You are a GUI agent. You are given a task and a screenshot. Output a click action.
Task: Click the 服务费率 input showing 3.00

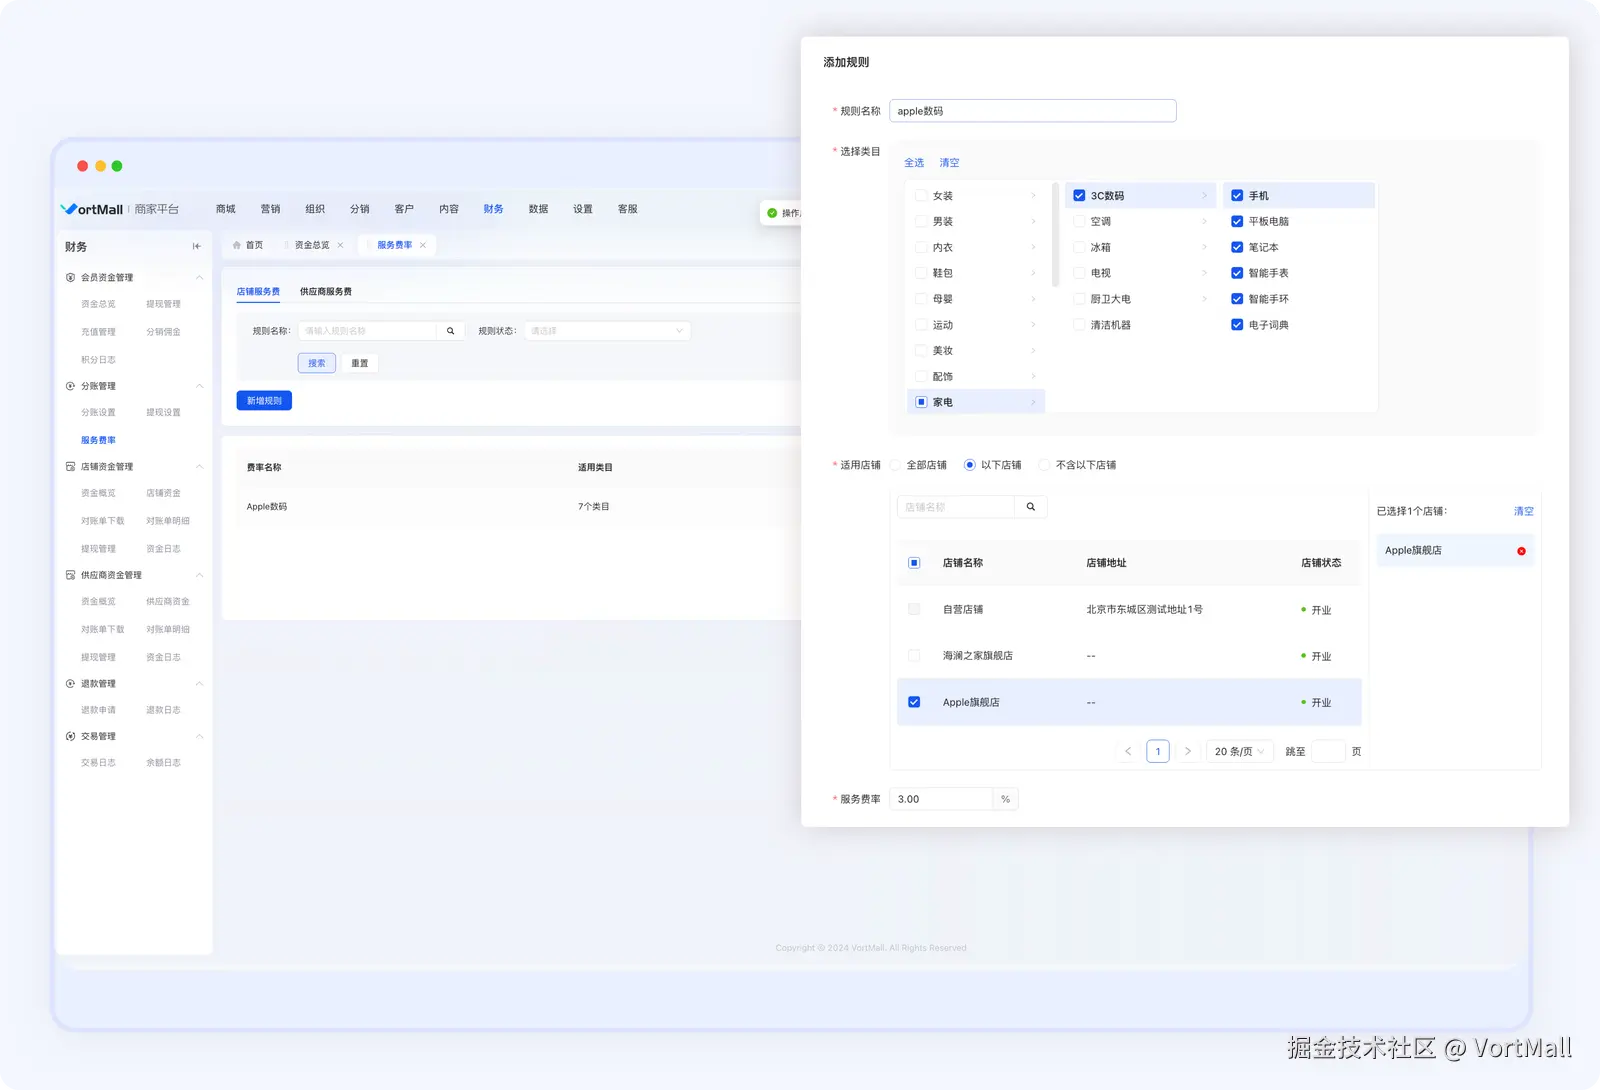click(x=940, y=799)
